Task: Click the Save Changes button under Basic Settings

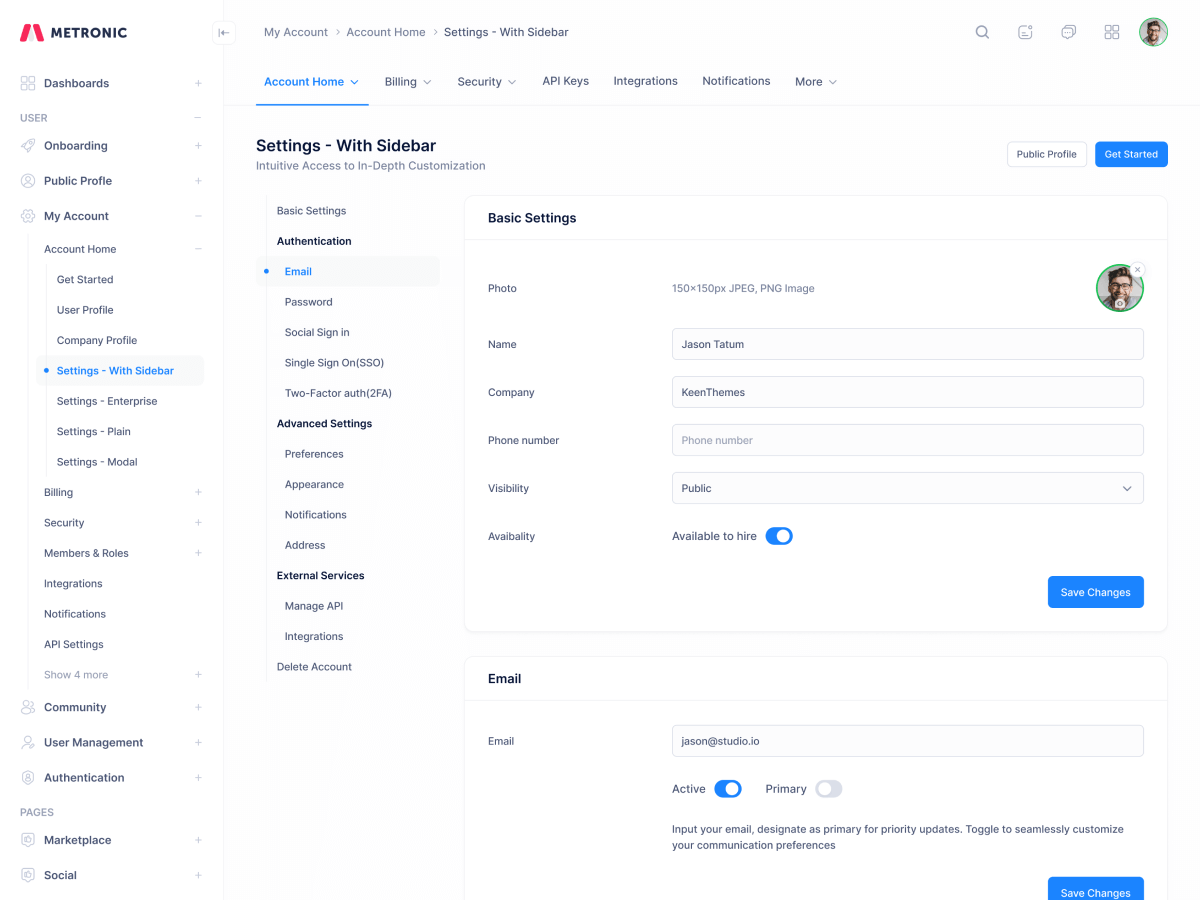Action: 1095,591
